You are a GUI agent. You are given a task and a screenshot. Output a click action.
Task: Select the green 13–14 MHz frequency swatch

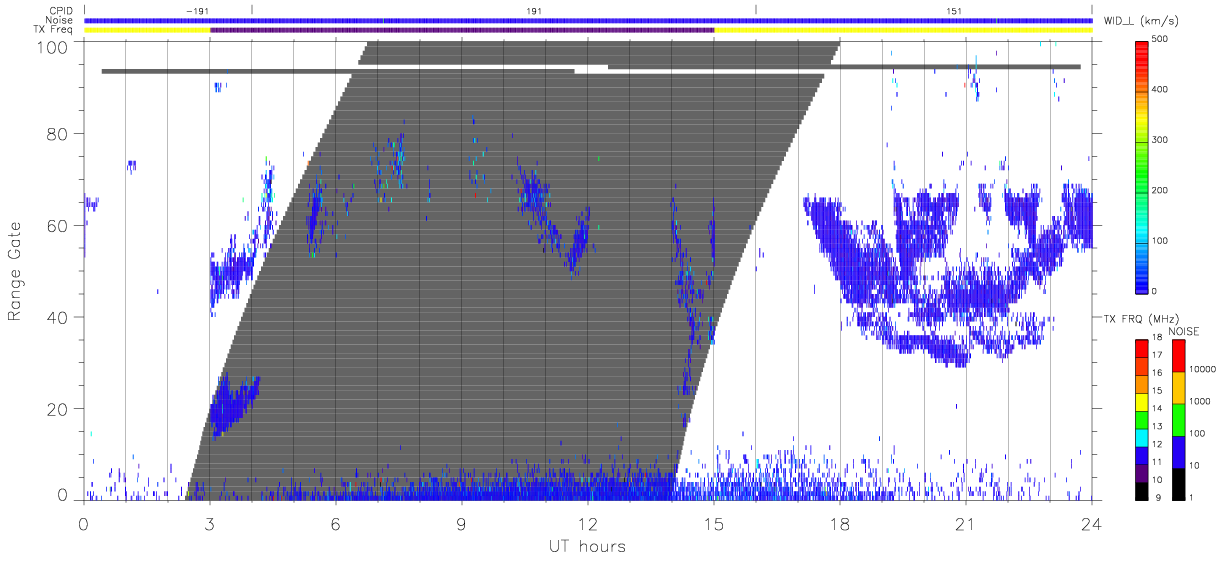tap(1141, 419)
